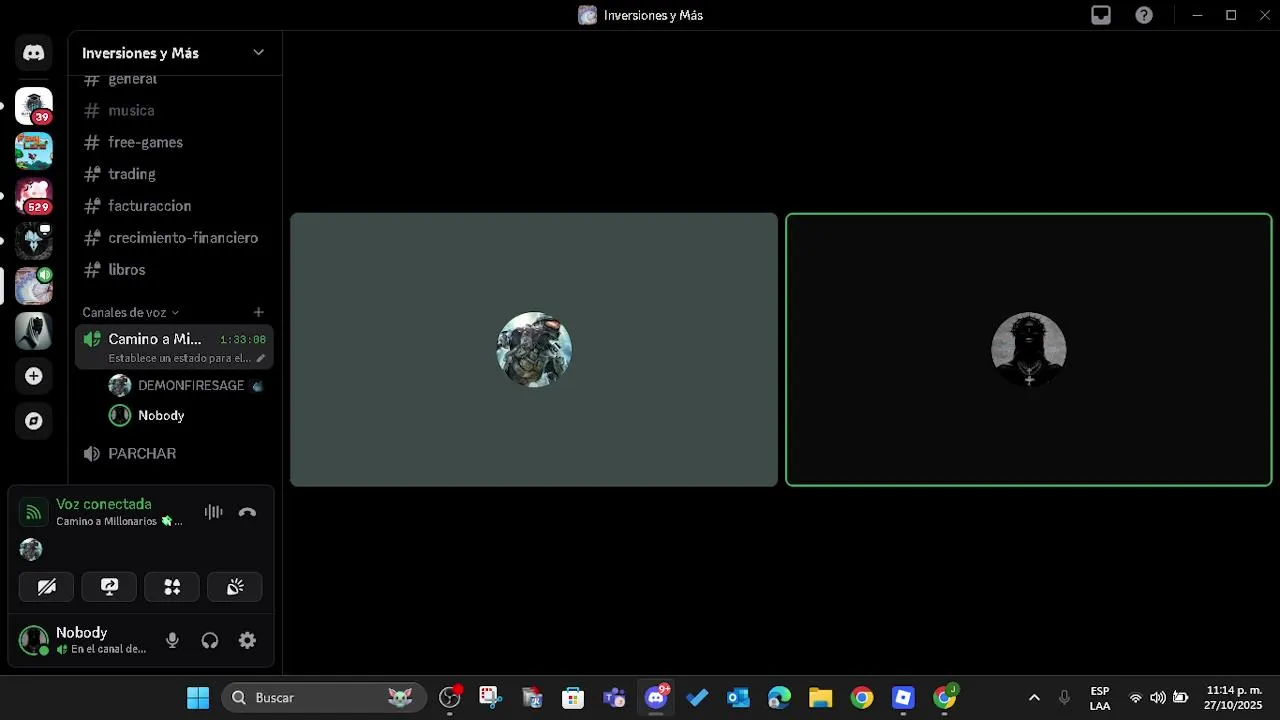Open User Settings gear icon
Image resolution: width=1280 pixels, height=720 pixels.
247,641
